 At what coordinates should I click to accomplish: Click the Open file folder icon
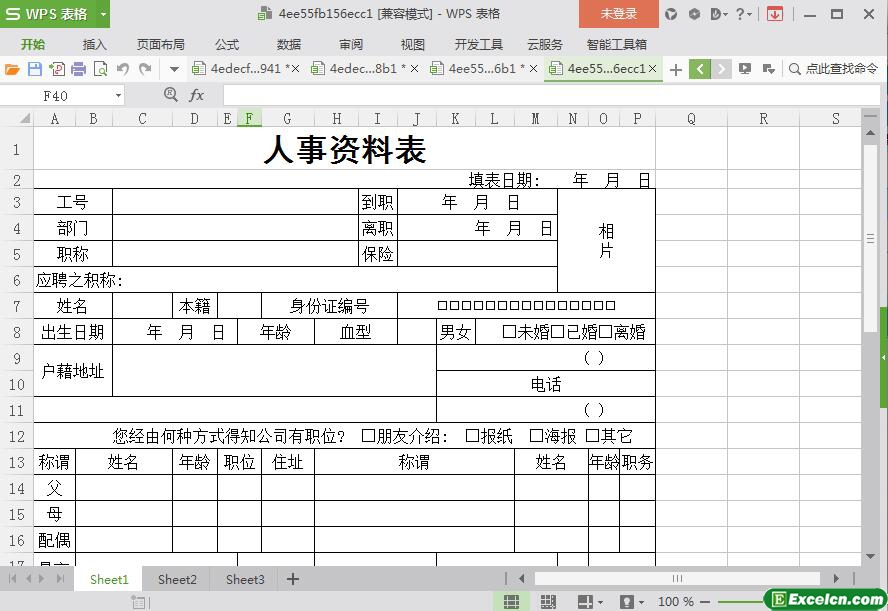tap(12, 69)
